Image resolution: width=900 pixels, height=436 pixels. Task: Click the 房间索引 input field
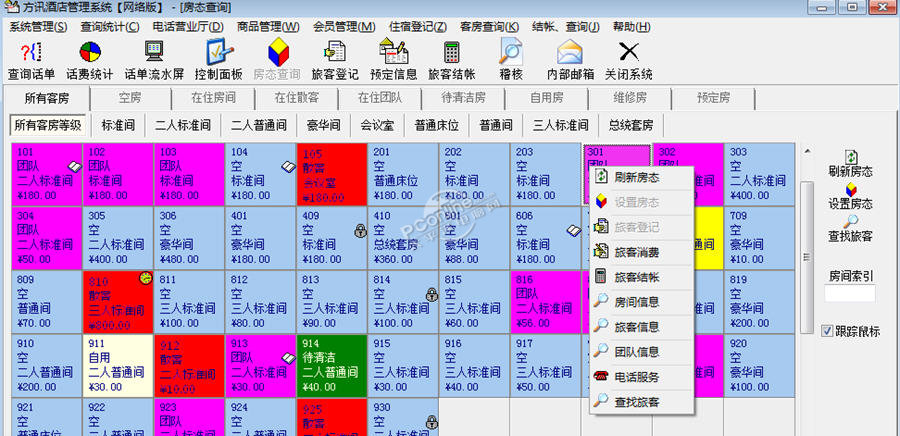point(851,293)
